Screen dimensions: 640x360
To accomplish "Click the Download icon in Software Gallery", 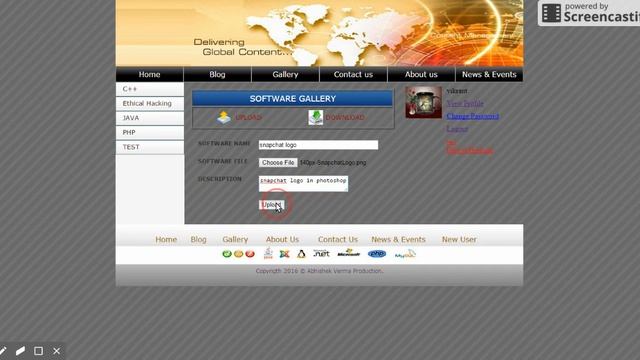I will coord(316,118).
